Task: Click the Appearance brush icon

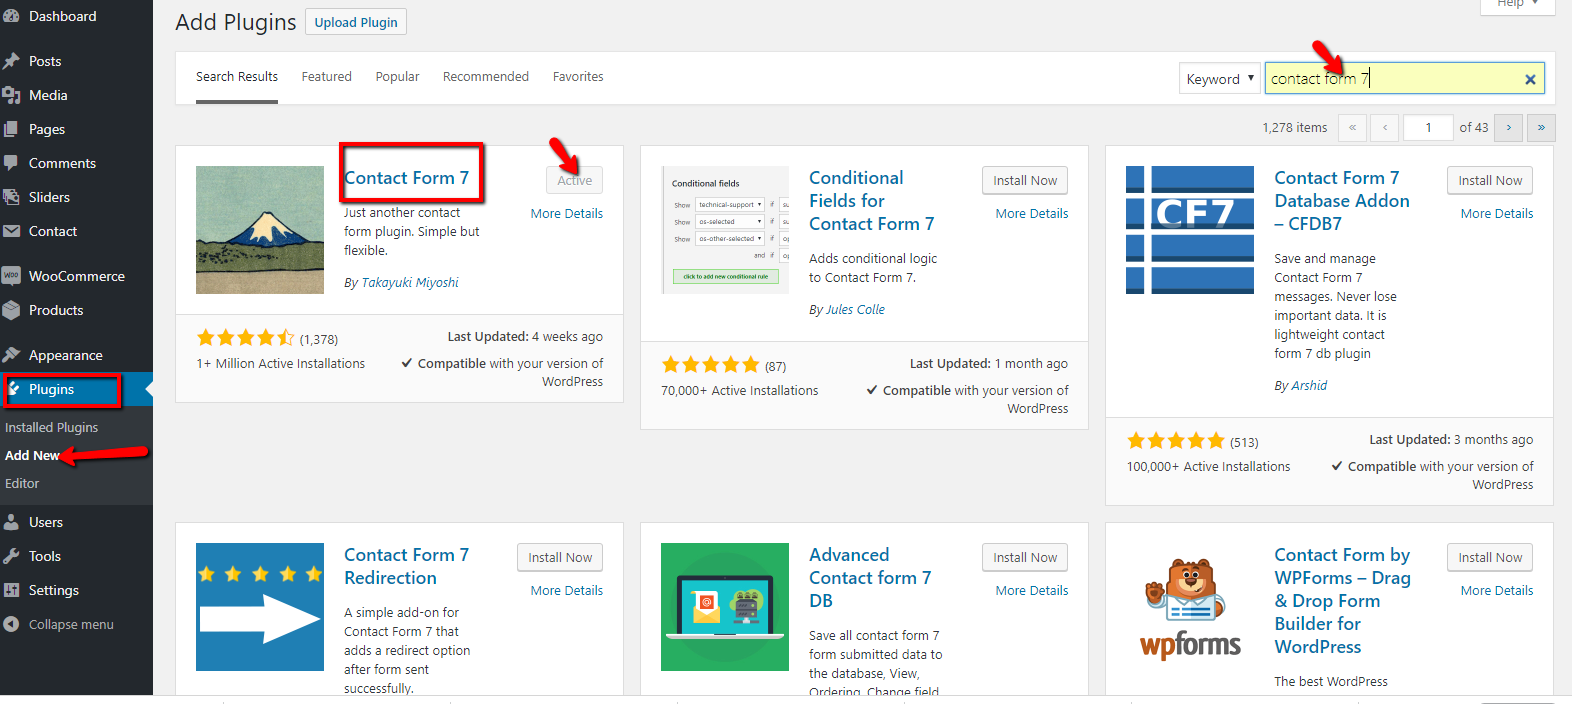Action: coord(11,355)
